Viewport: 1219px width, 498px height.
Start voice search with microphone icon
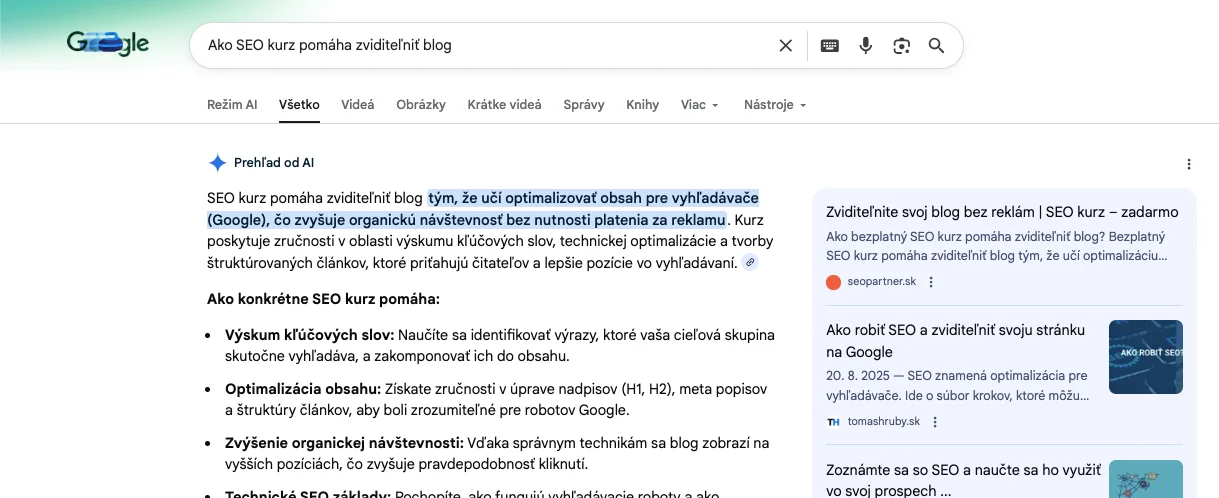pyautogui.click(x=866, y=45)
